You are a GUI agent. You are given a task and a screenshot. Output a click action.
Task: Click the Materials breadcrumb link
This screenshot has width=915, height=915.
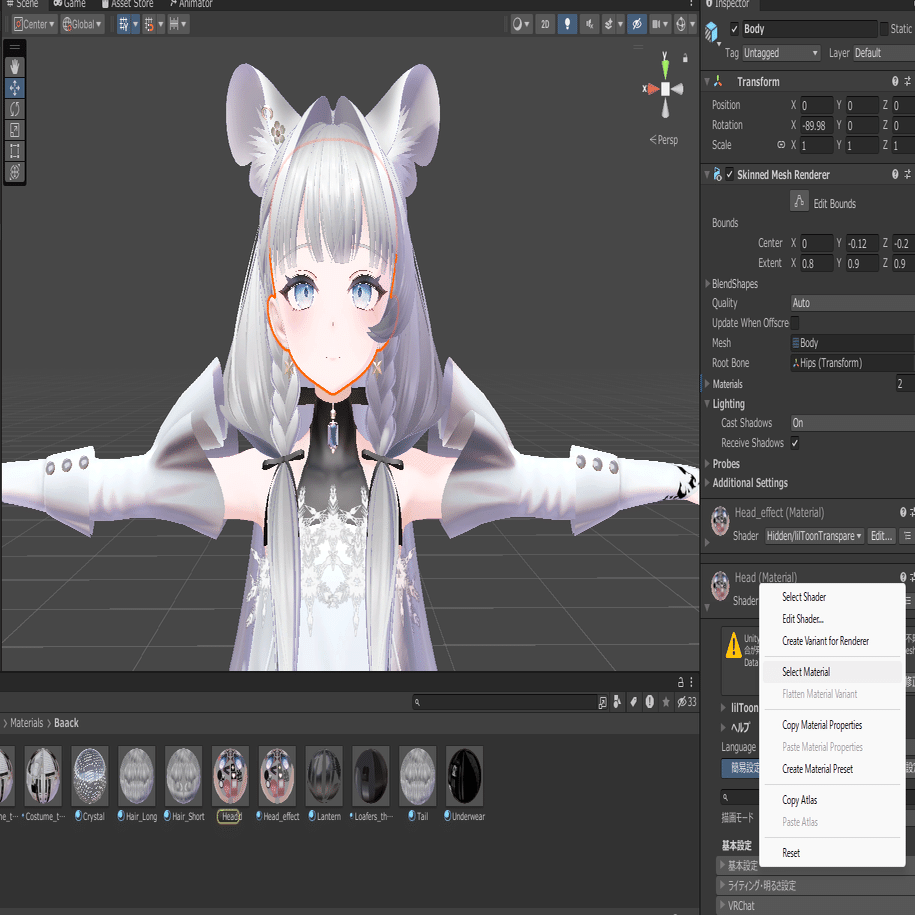coord(27,723)
